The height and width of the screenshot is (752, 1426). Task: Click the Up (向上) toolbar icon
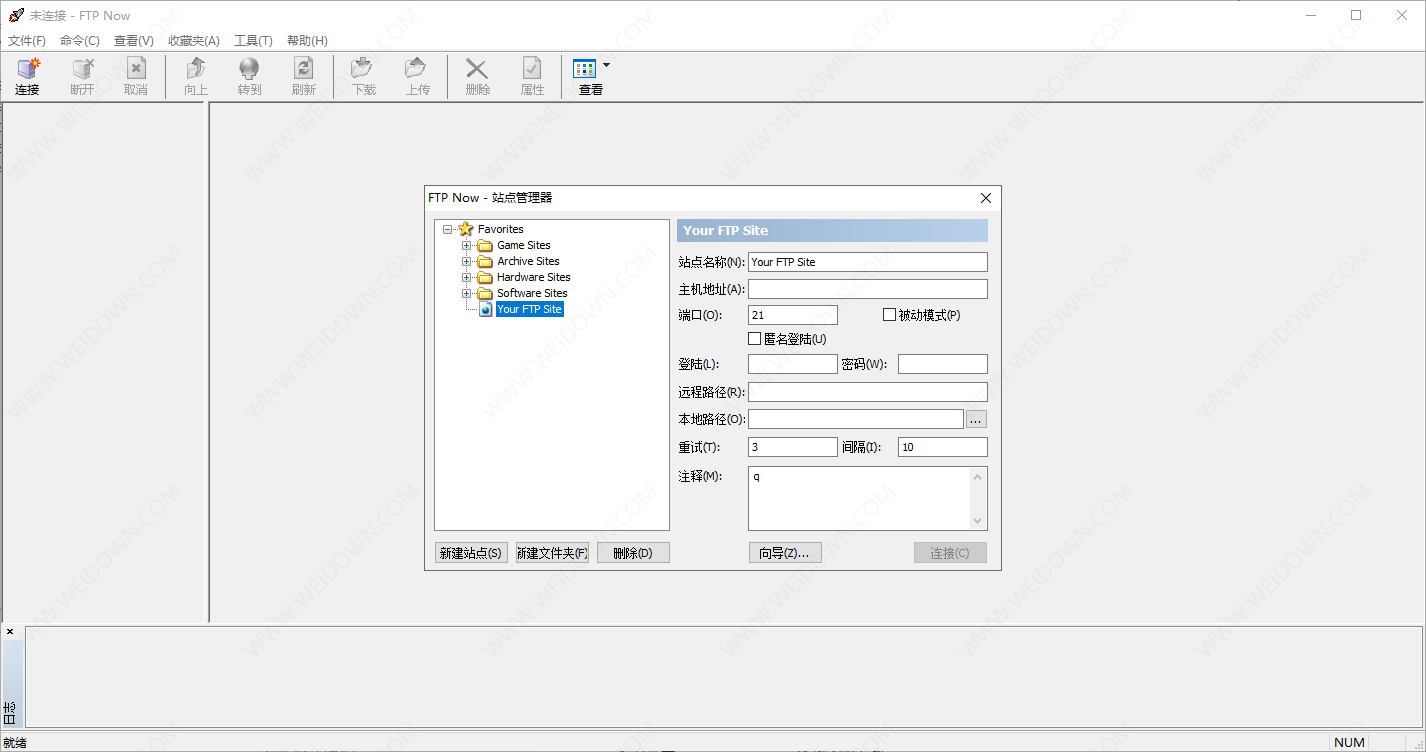(196, 68)
